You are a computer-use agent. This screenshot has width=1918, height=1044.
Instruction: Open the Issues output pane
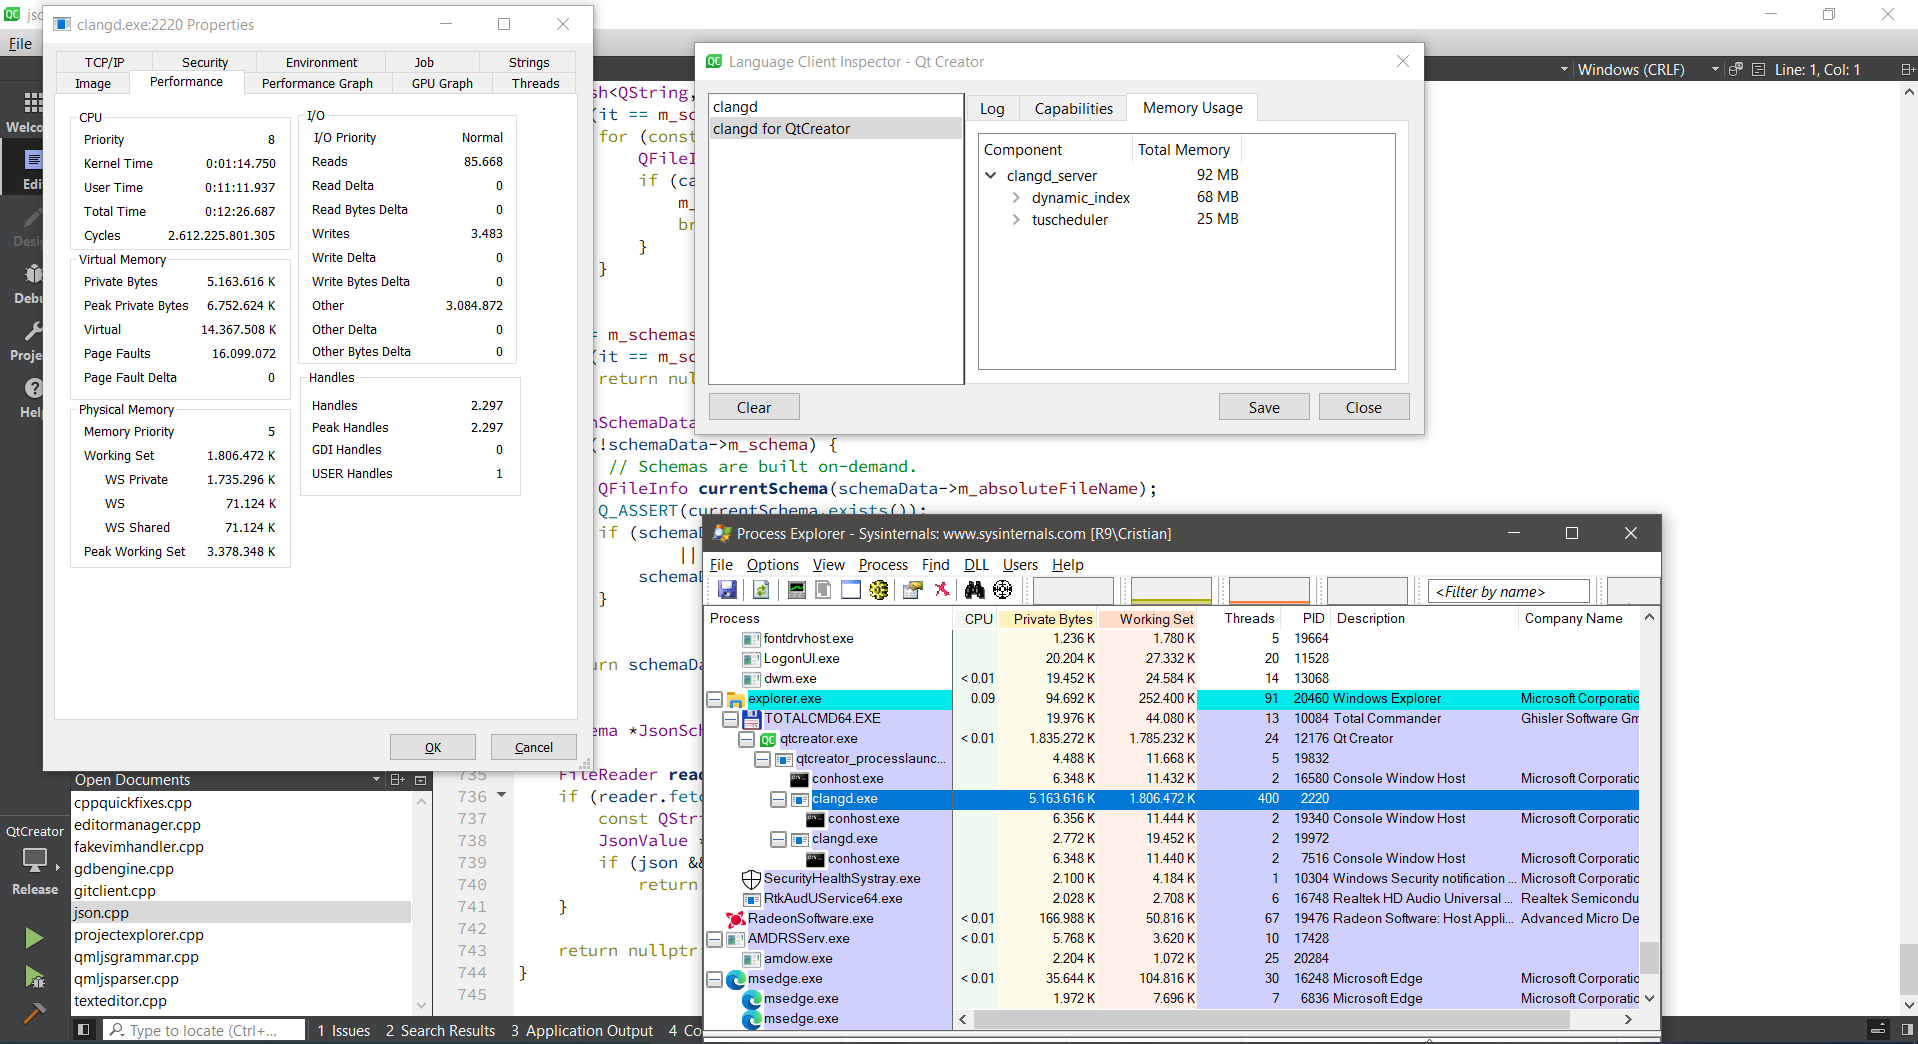click(x=343, y=1030)
